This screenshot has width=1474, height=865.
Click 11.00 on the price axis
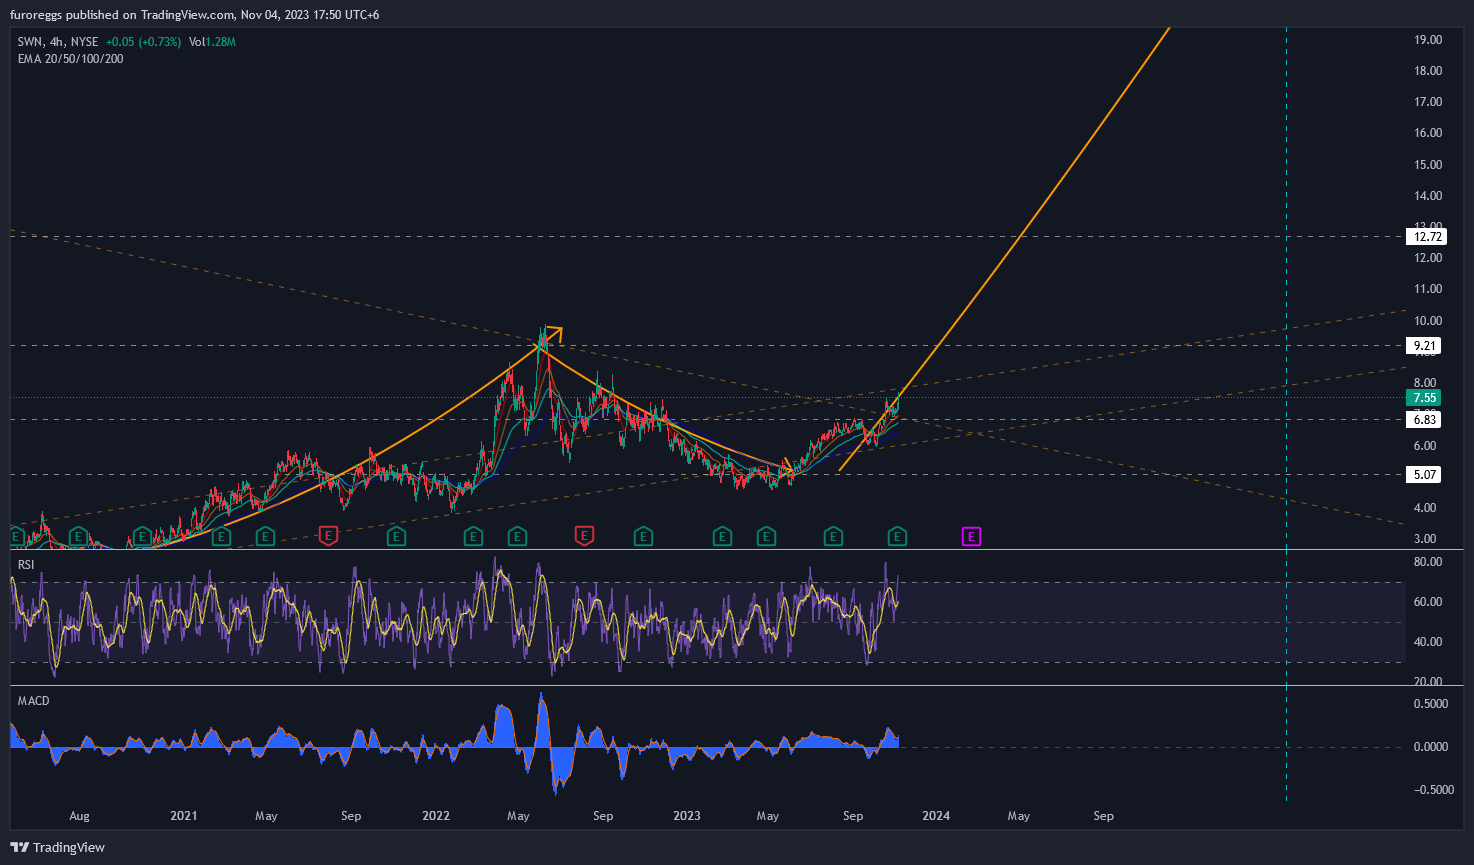[x=1428, y=289]
